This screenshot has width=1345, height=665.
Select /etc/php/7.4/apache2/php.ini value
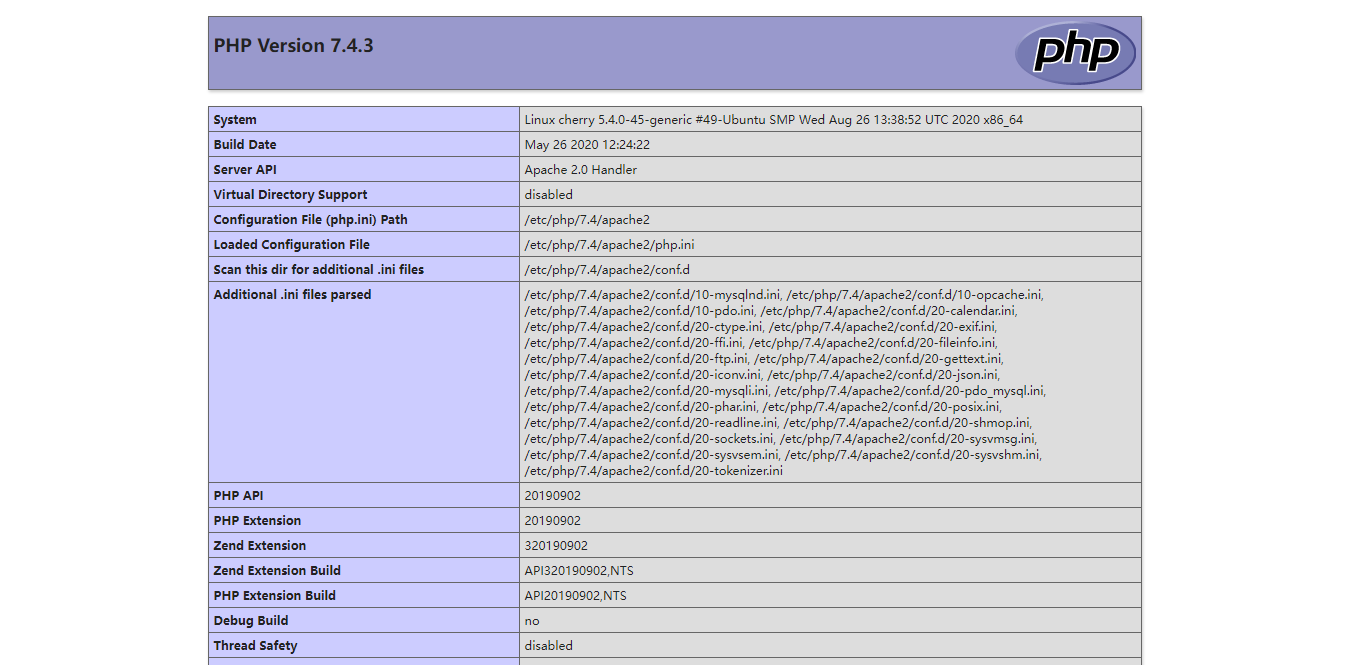point(610,245)
